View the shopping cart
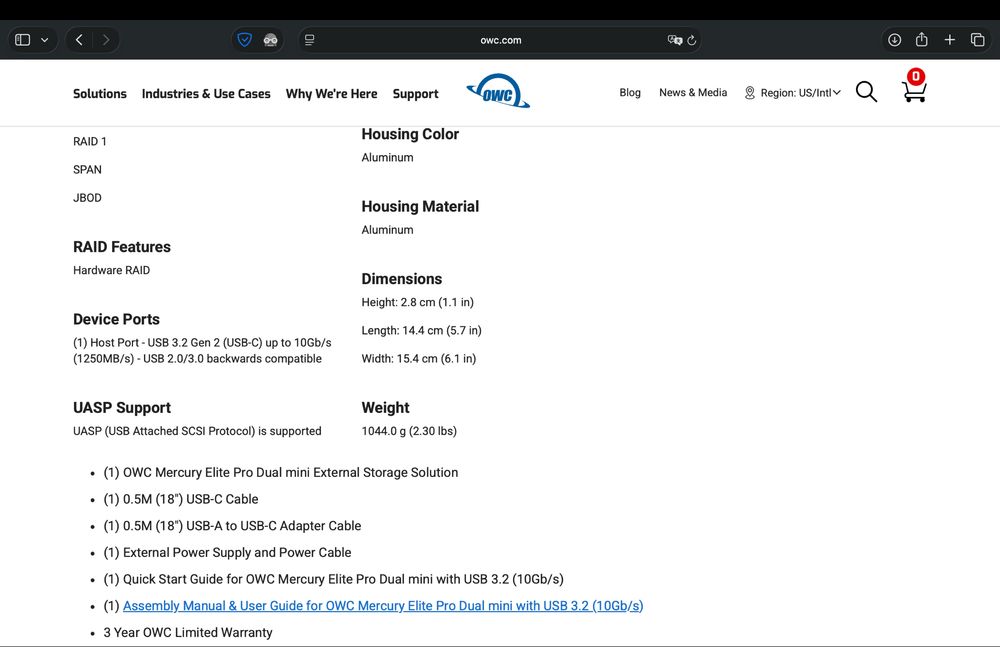 tap(914, 93)
